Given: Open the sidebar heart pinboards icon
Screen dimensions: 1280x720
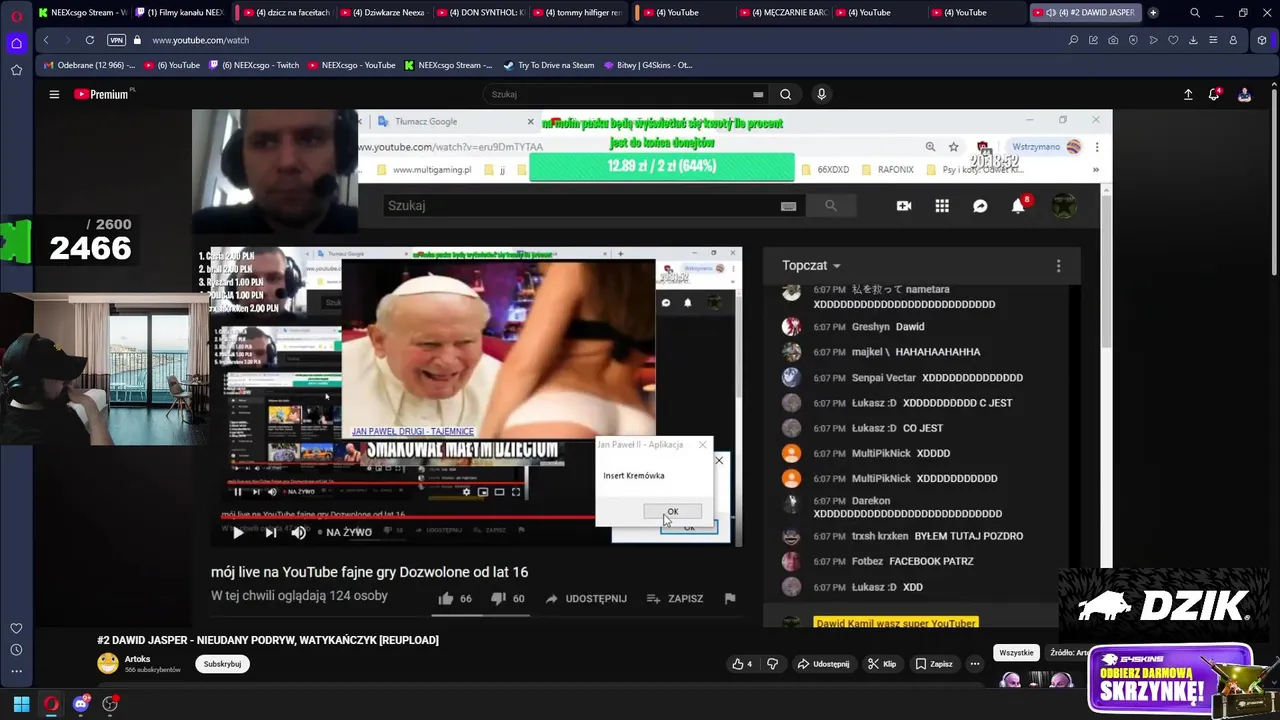Looking at the screenshot, I should [x=16, y=628].
